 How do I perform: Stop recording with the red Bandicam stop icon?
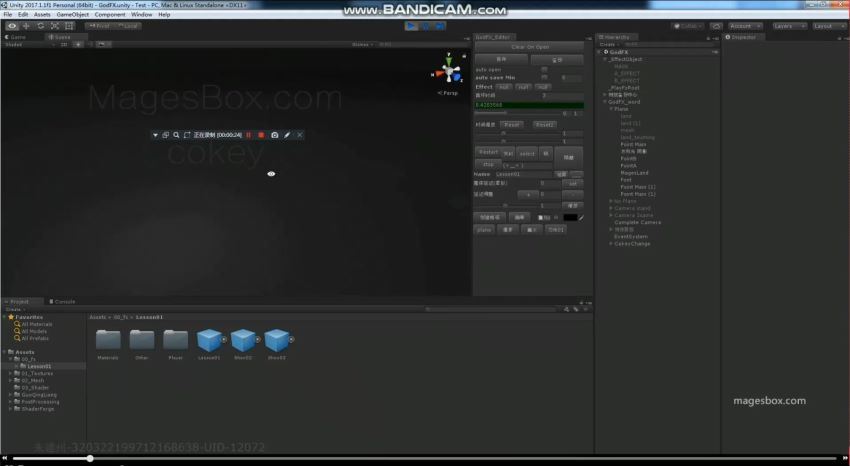(261, 135)
